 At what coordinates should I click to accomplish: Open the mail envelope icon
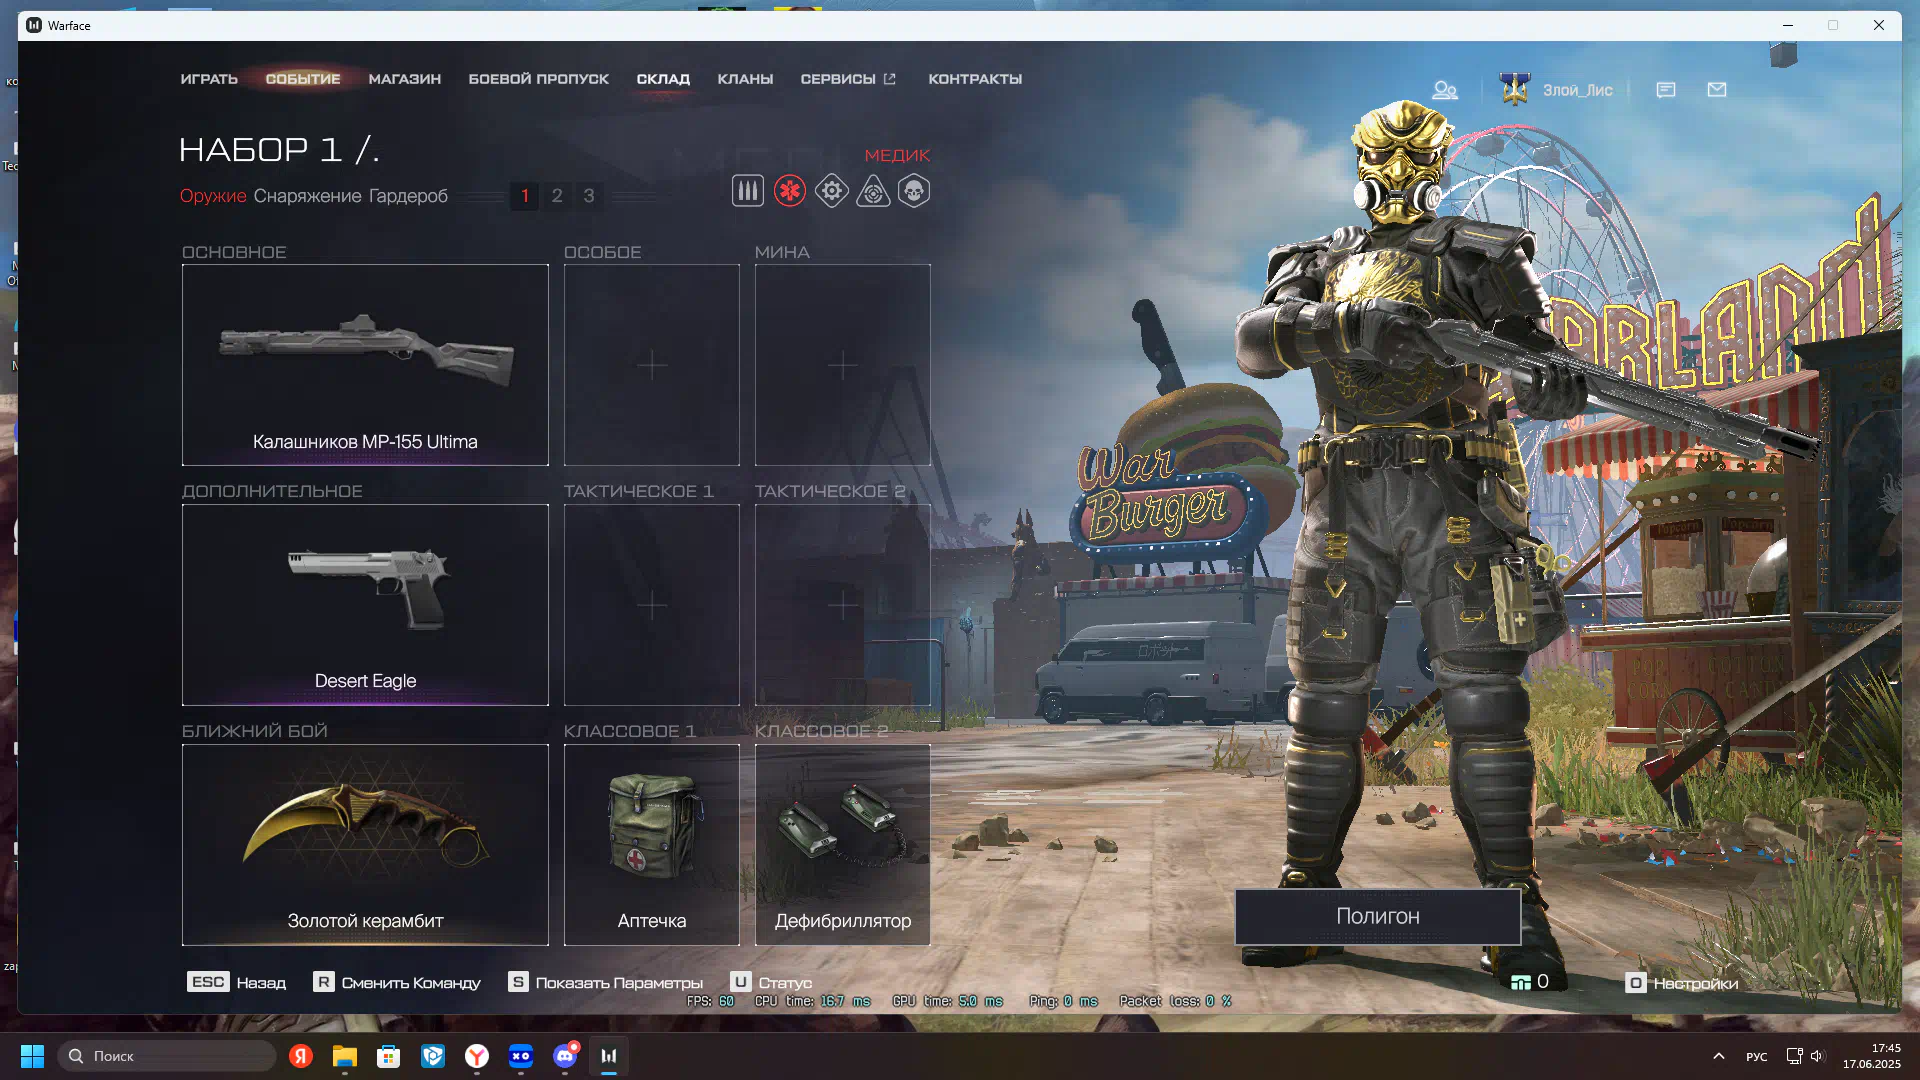(x=1717, y=90)
